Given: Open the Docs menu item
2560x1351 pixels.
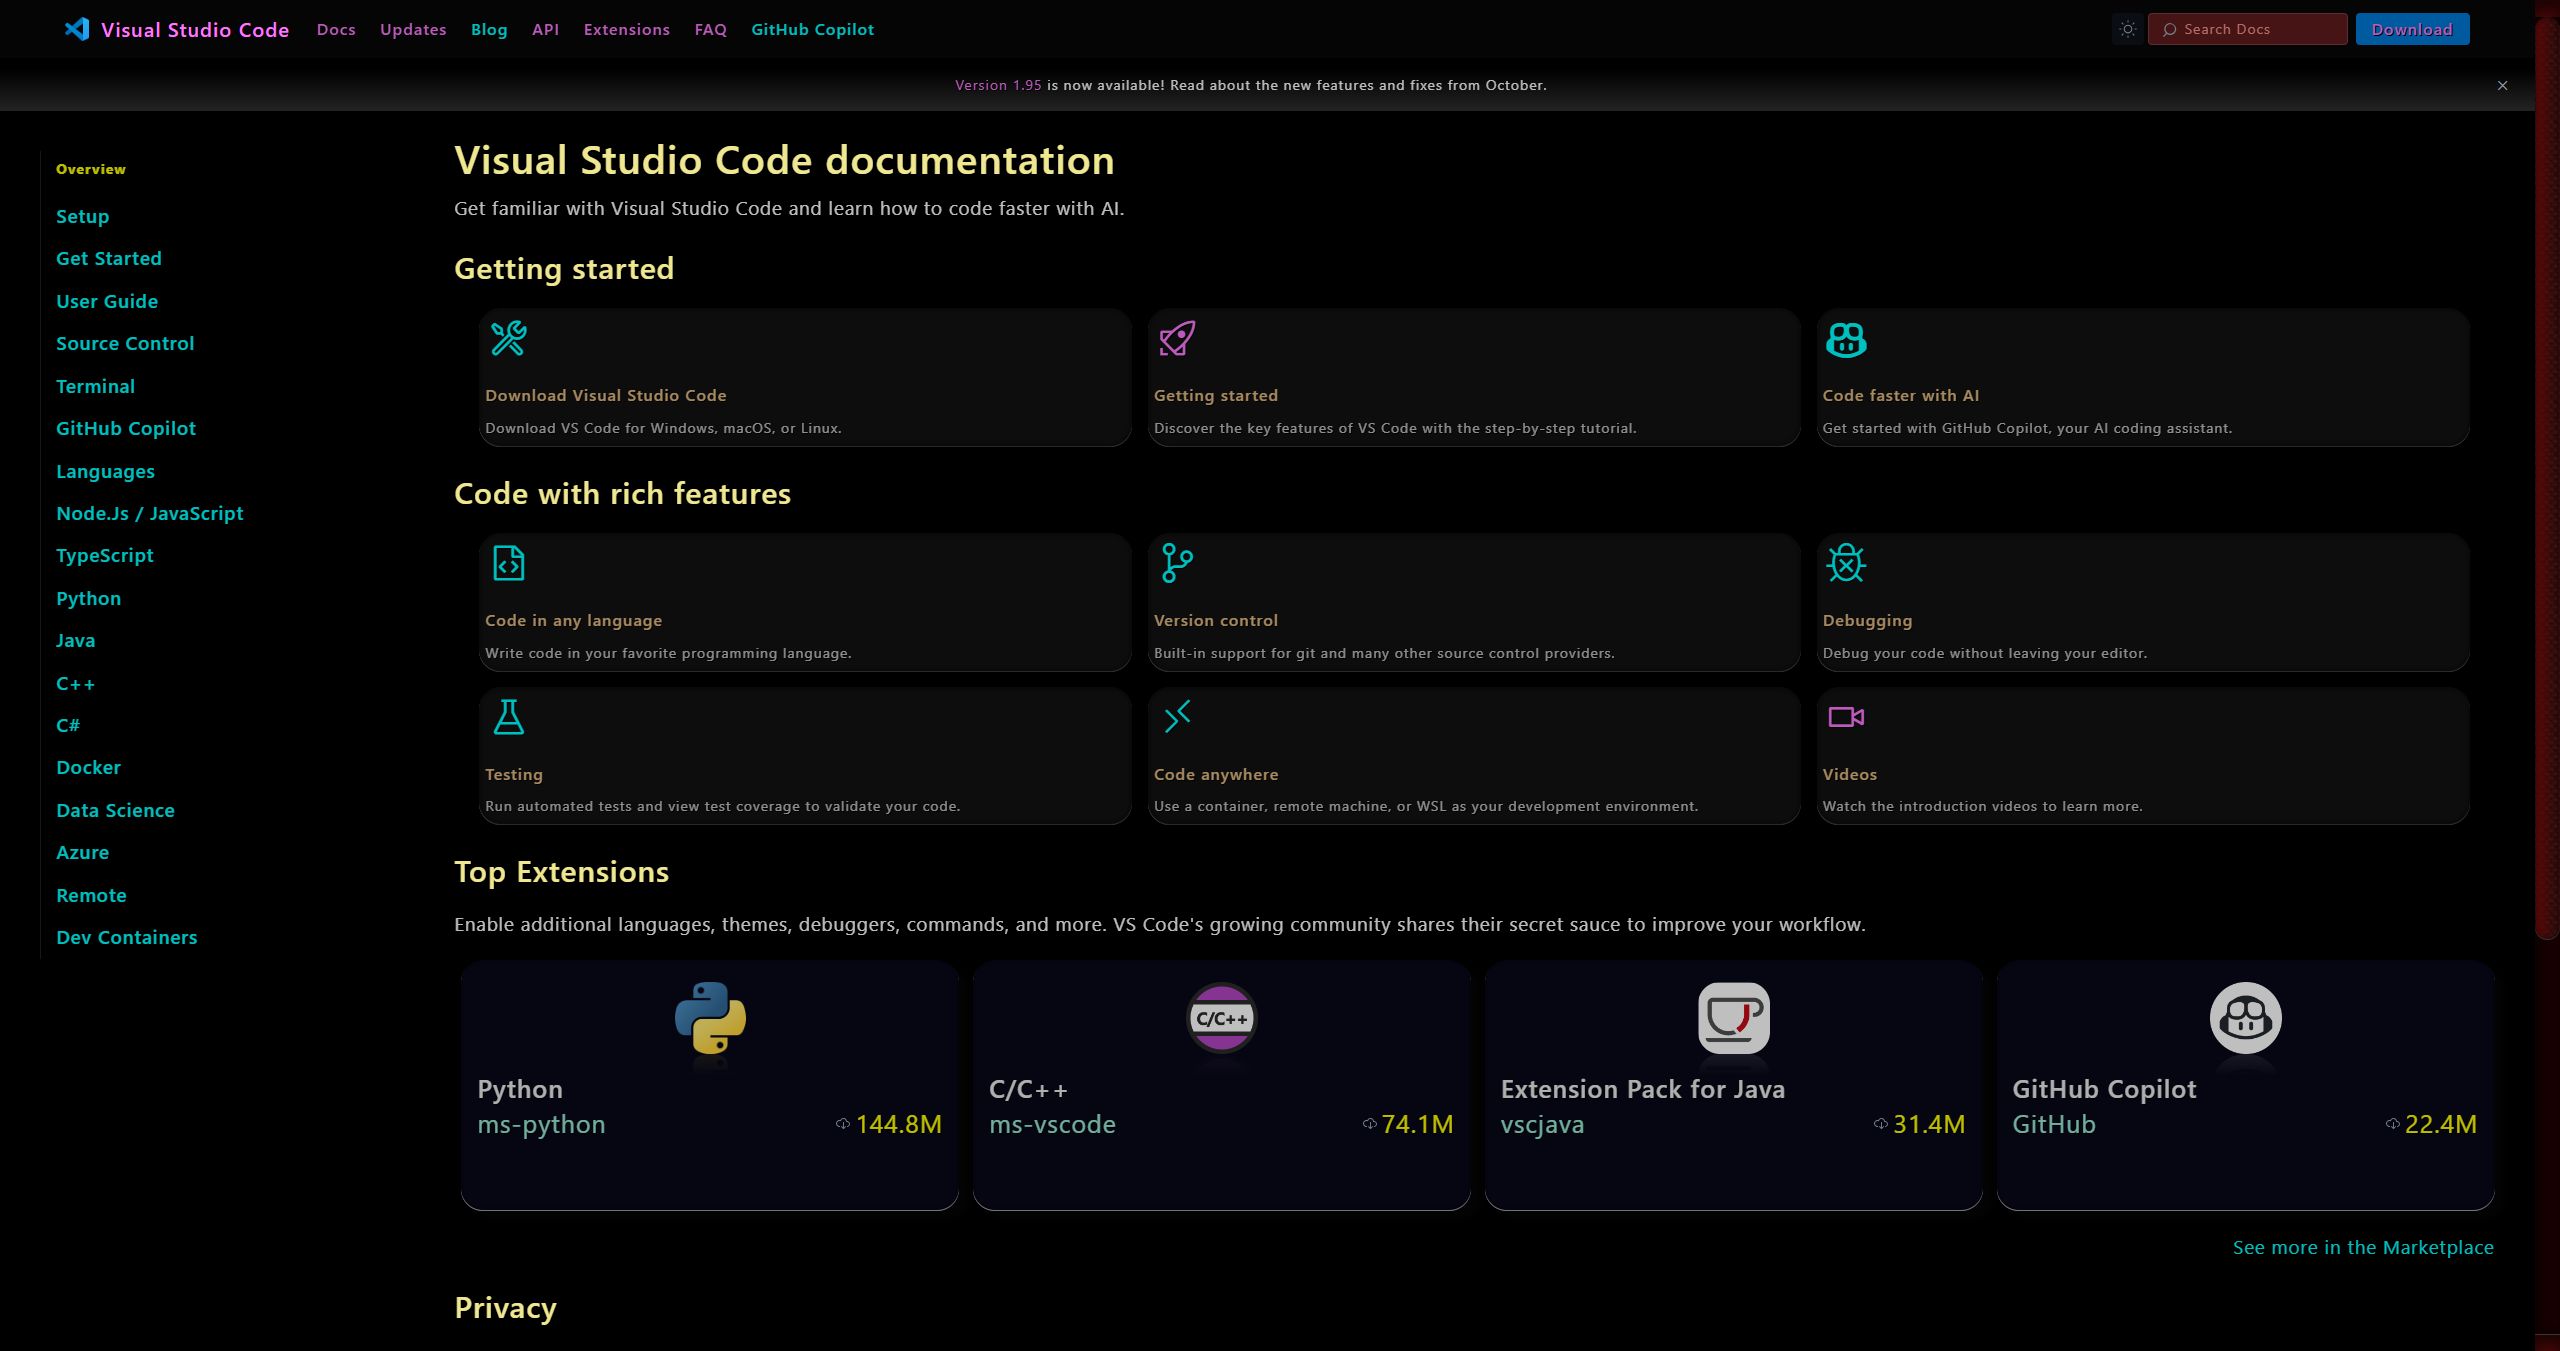Looking at the screenshot, I should (336, 30).
